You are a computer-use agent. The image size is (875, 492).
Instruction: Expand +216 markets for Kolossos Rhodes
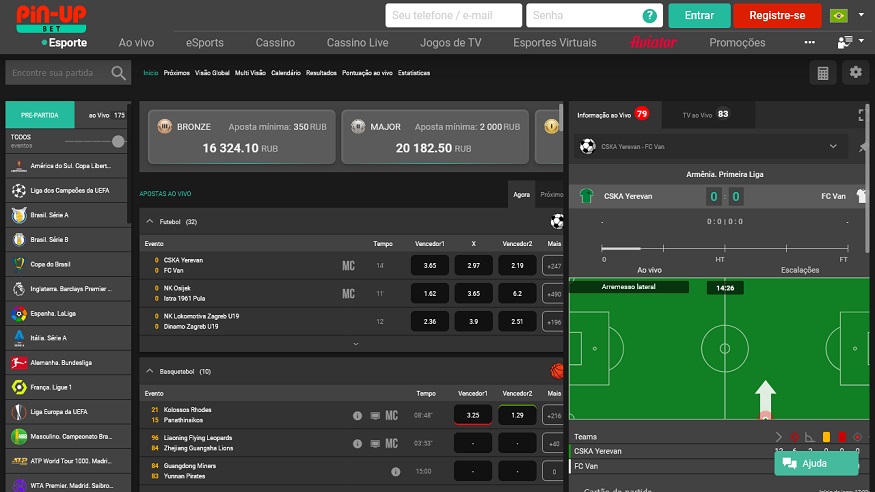point(553,416)
